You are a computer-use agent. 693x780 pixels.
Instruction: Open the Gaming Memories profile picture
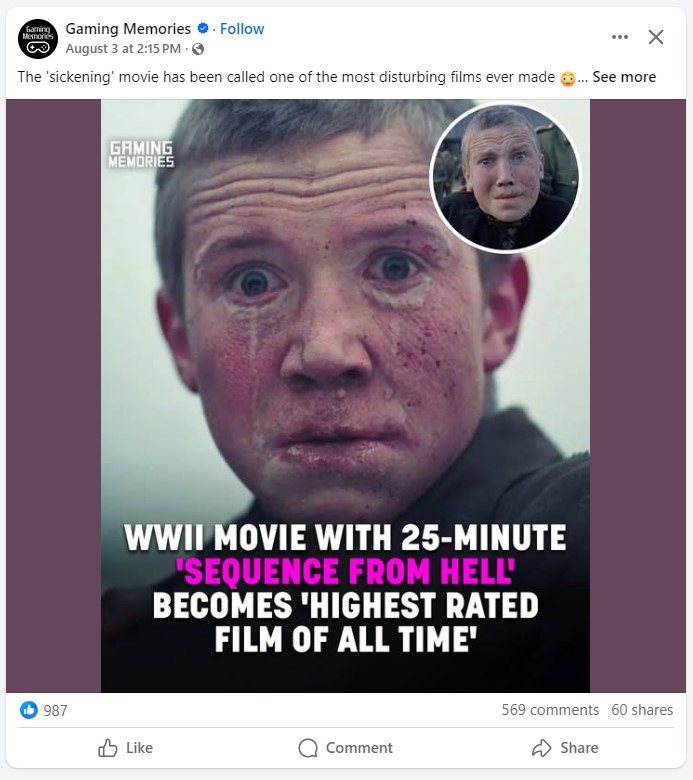coord(38,39)
